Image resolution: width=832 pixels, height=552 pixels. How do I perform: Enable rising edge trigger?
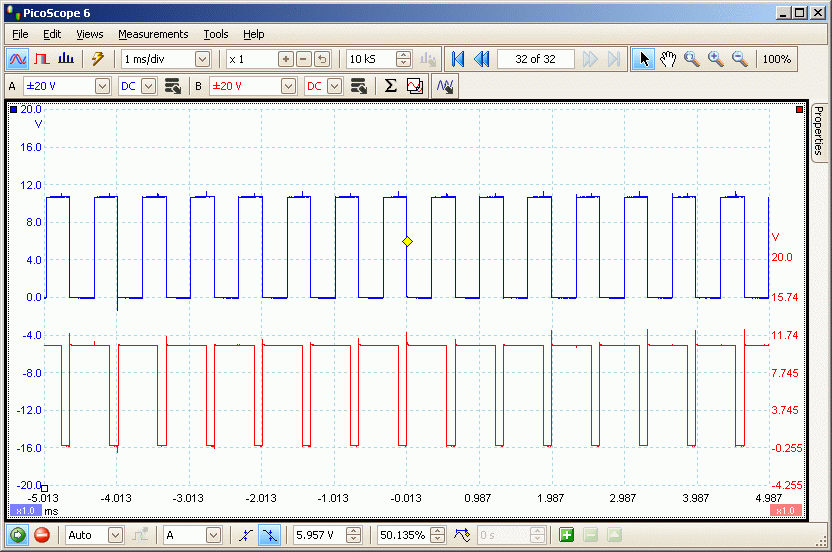click(245, 535)
